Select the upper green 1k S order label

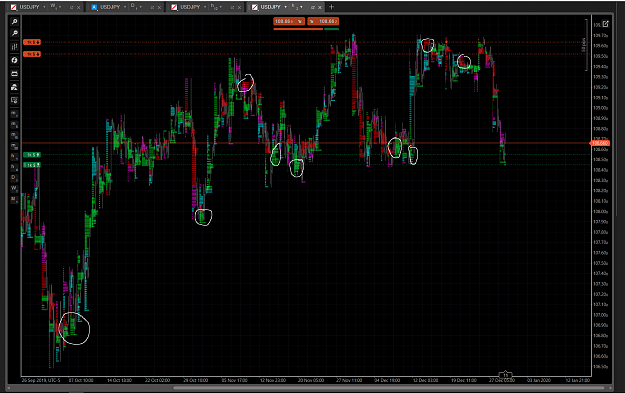(31, 155)
